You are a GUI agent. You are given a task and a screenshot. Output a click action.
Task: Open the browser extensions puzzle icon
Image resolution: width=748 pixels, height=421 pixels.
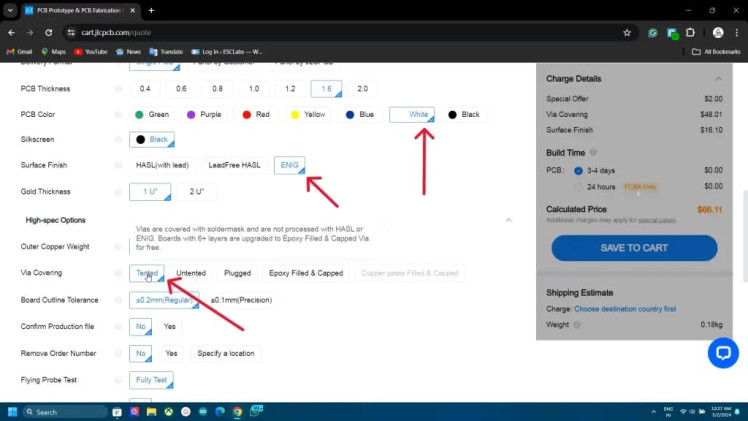click(x=690, y=32)
